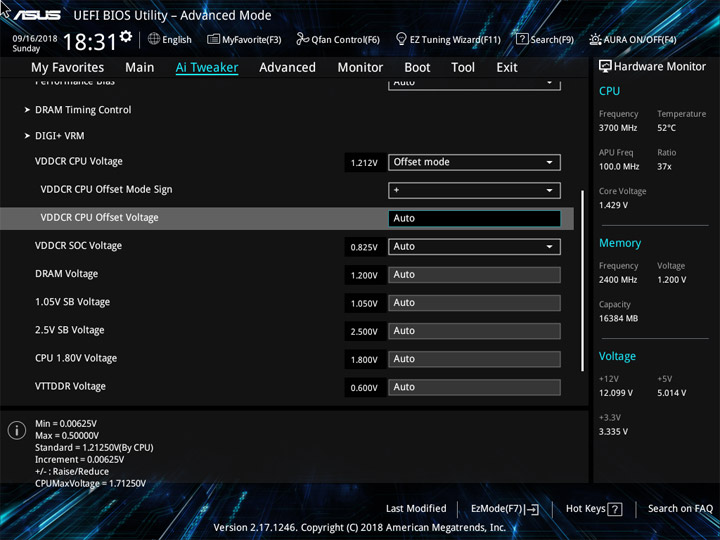Click the 2.500V SB value box
The height and width of the screenshot is (540, 720).
point(364,332)
